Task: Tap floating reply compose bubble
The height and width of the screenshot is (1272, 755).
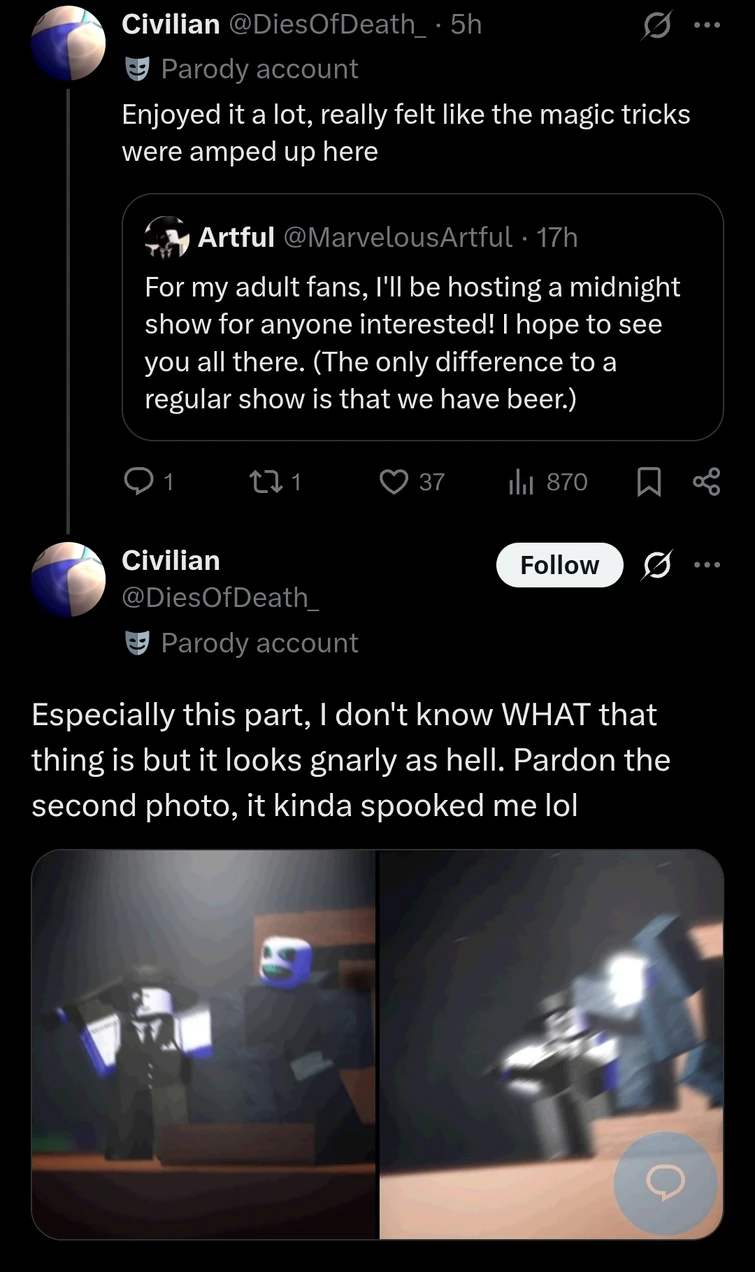Action: 664,1183
